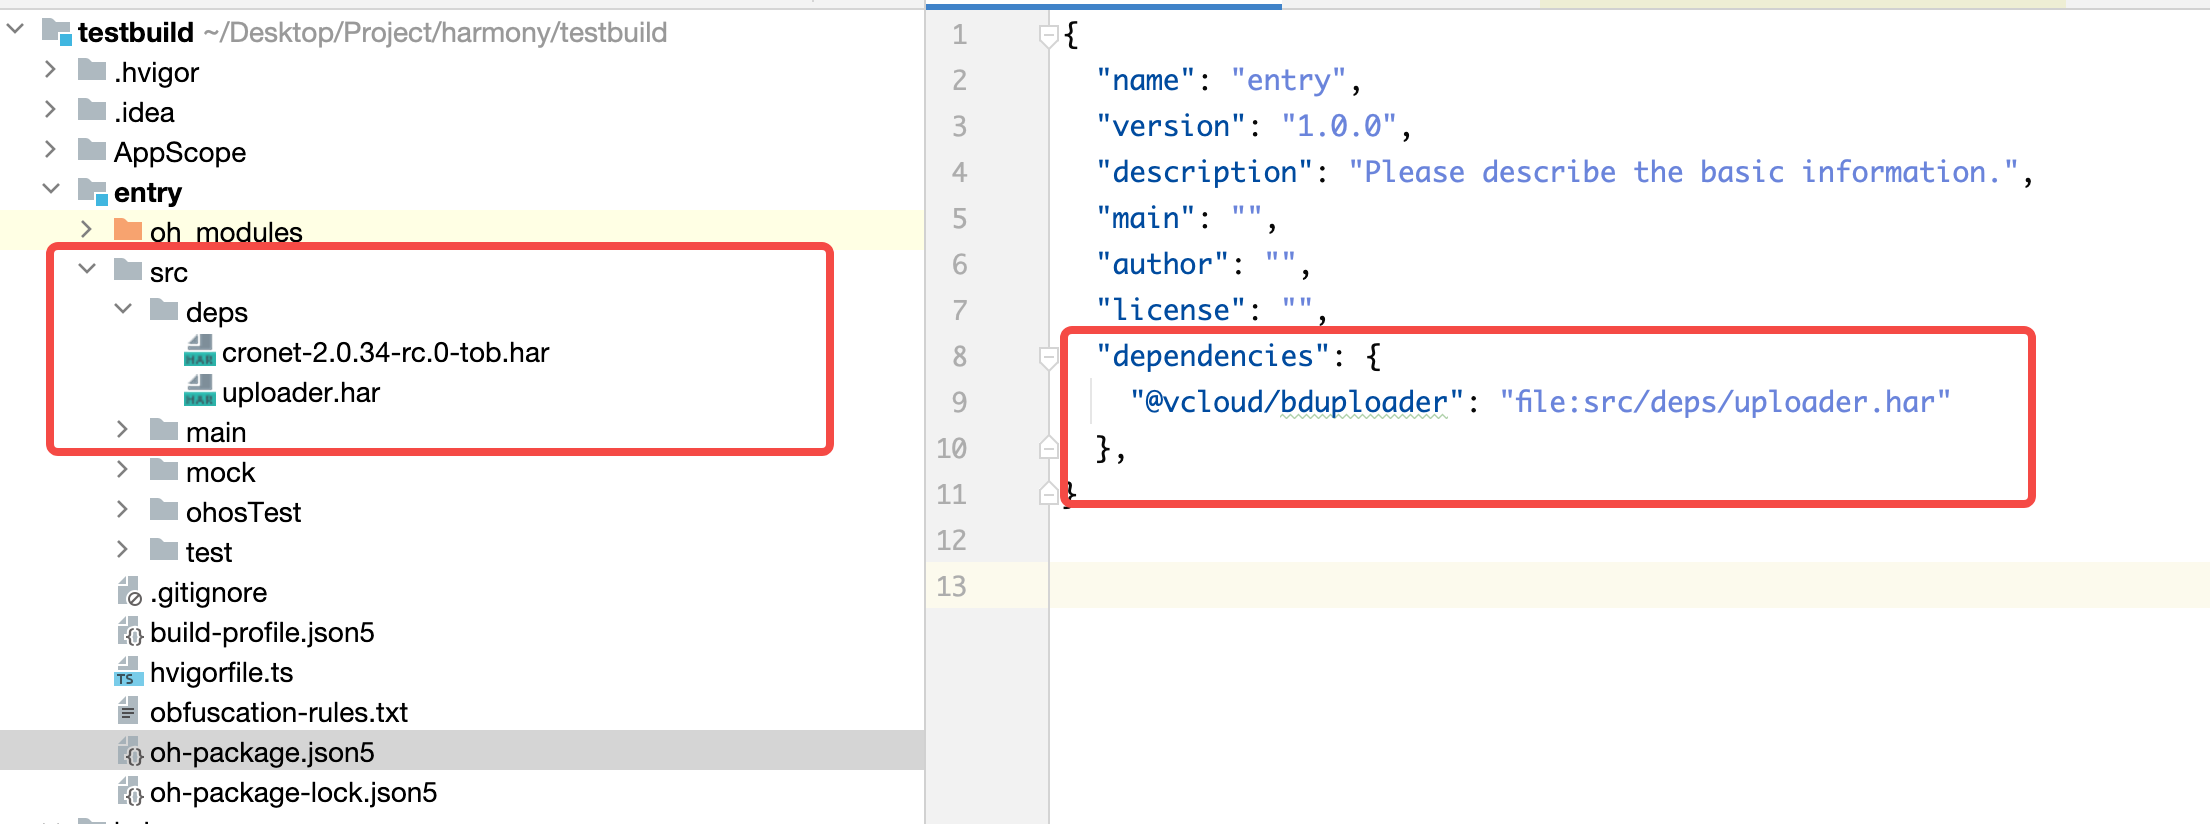Click the deps folder icon
The height and width of the screenshot is (824, 2210).
pyautogui.click(x=164, y=310)
